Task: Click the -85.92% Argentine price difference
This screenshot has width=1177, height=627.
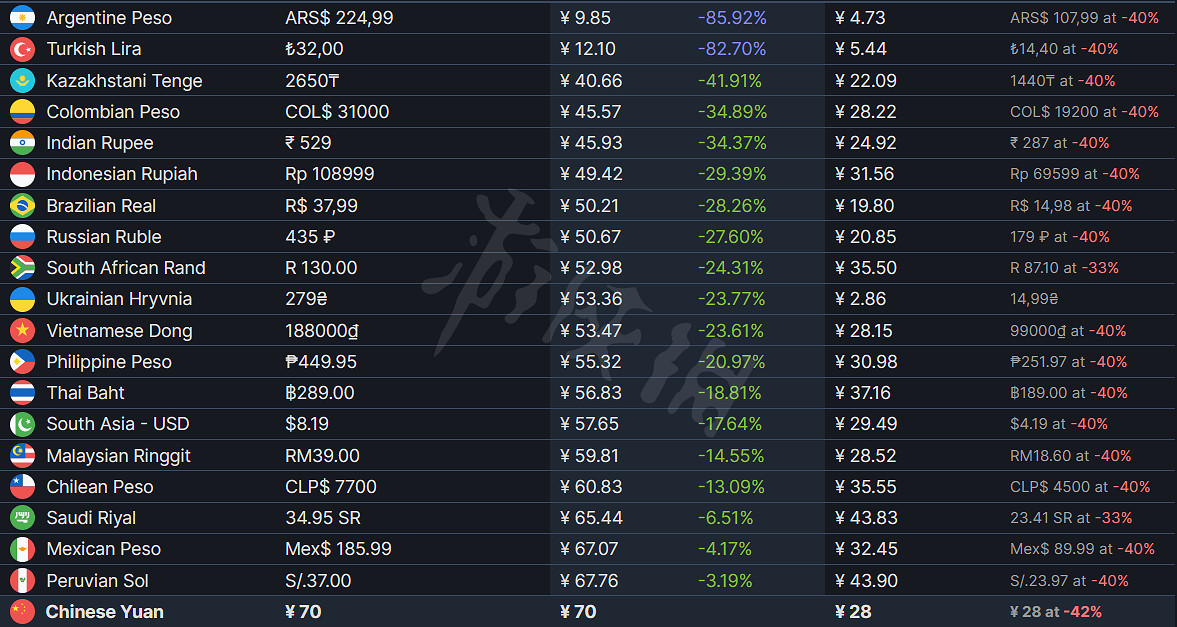Action: (732, 18)
